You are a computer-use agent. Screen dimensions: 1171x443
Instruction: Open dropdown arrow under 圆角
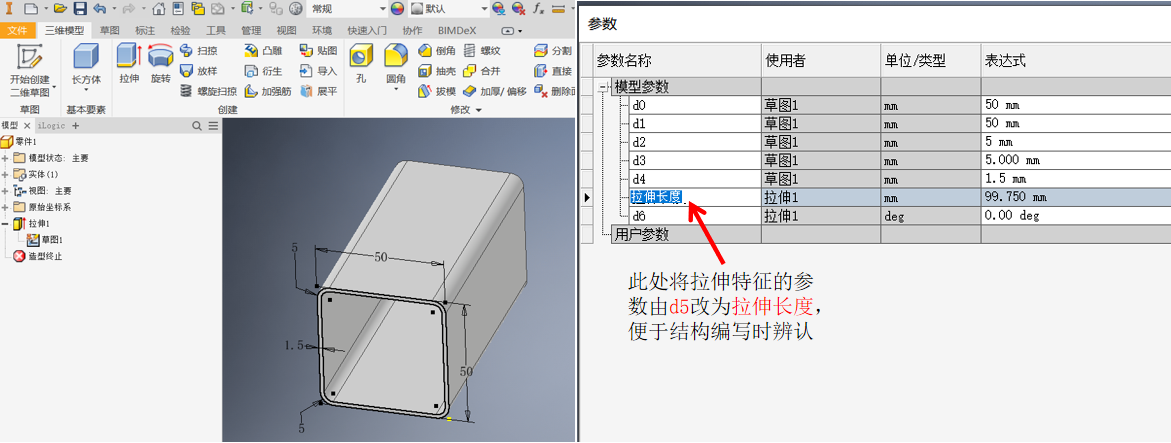pos(395,90)
